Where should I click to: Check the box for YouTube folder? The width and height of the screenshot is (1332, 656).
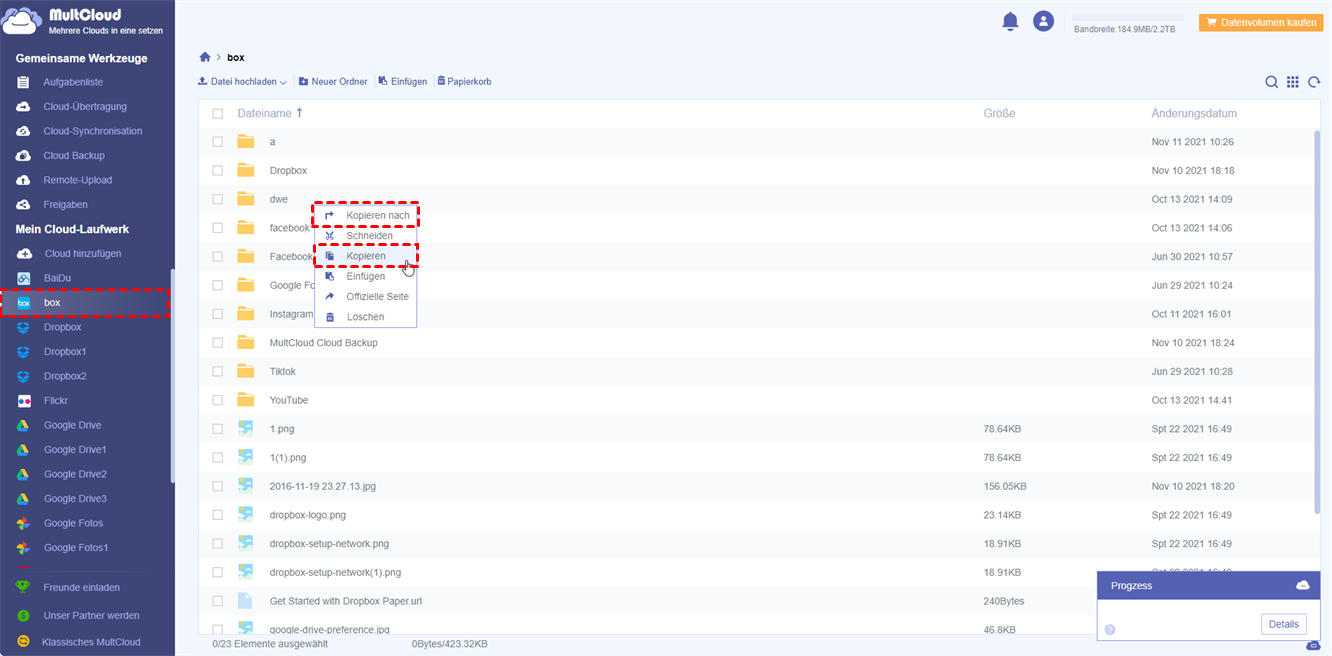click(x=218, y=400)
